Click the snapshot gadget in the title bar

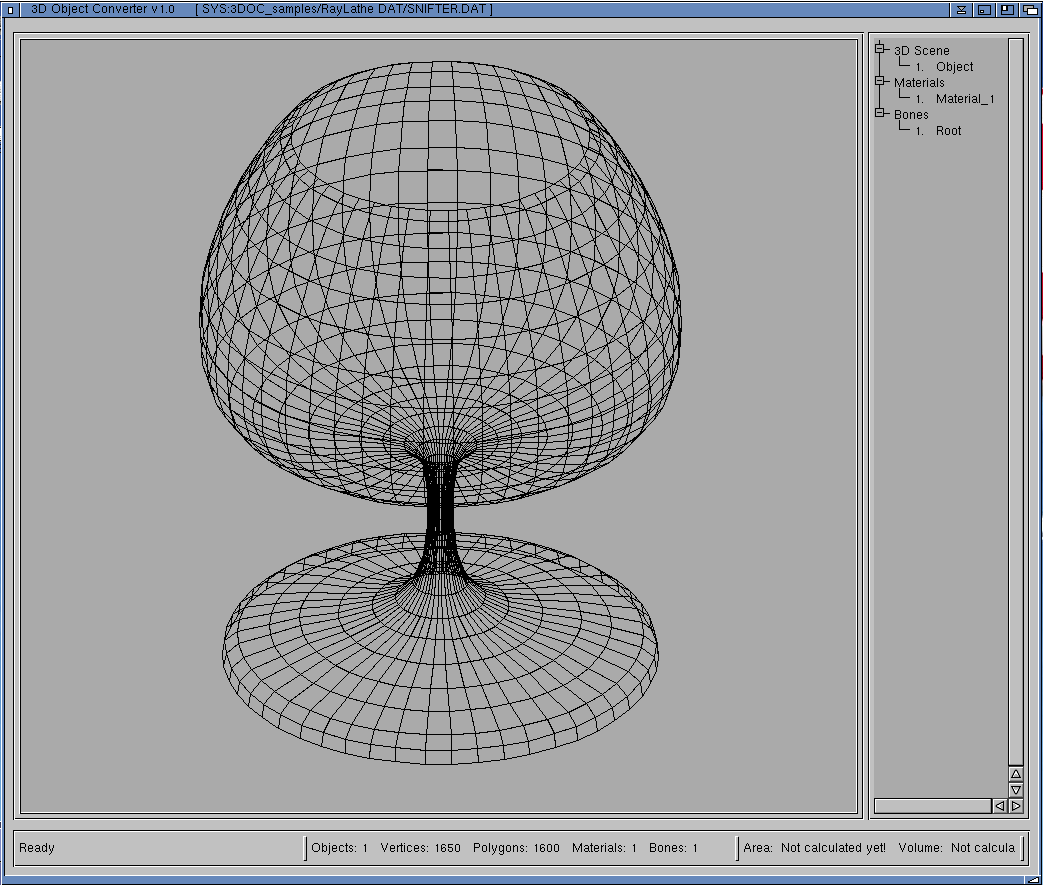[x=961, y=9]
